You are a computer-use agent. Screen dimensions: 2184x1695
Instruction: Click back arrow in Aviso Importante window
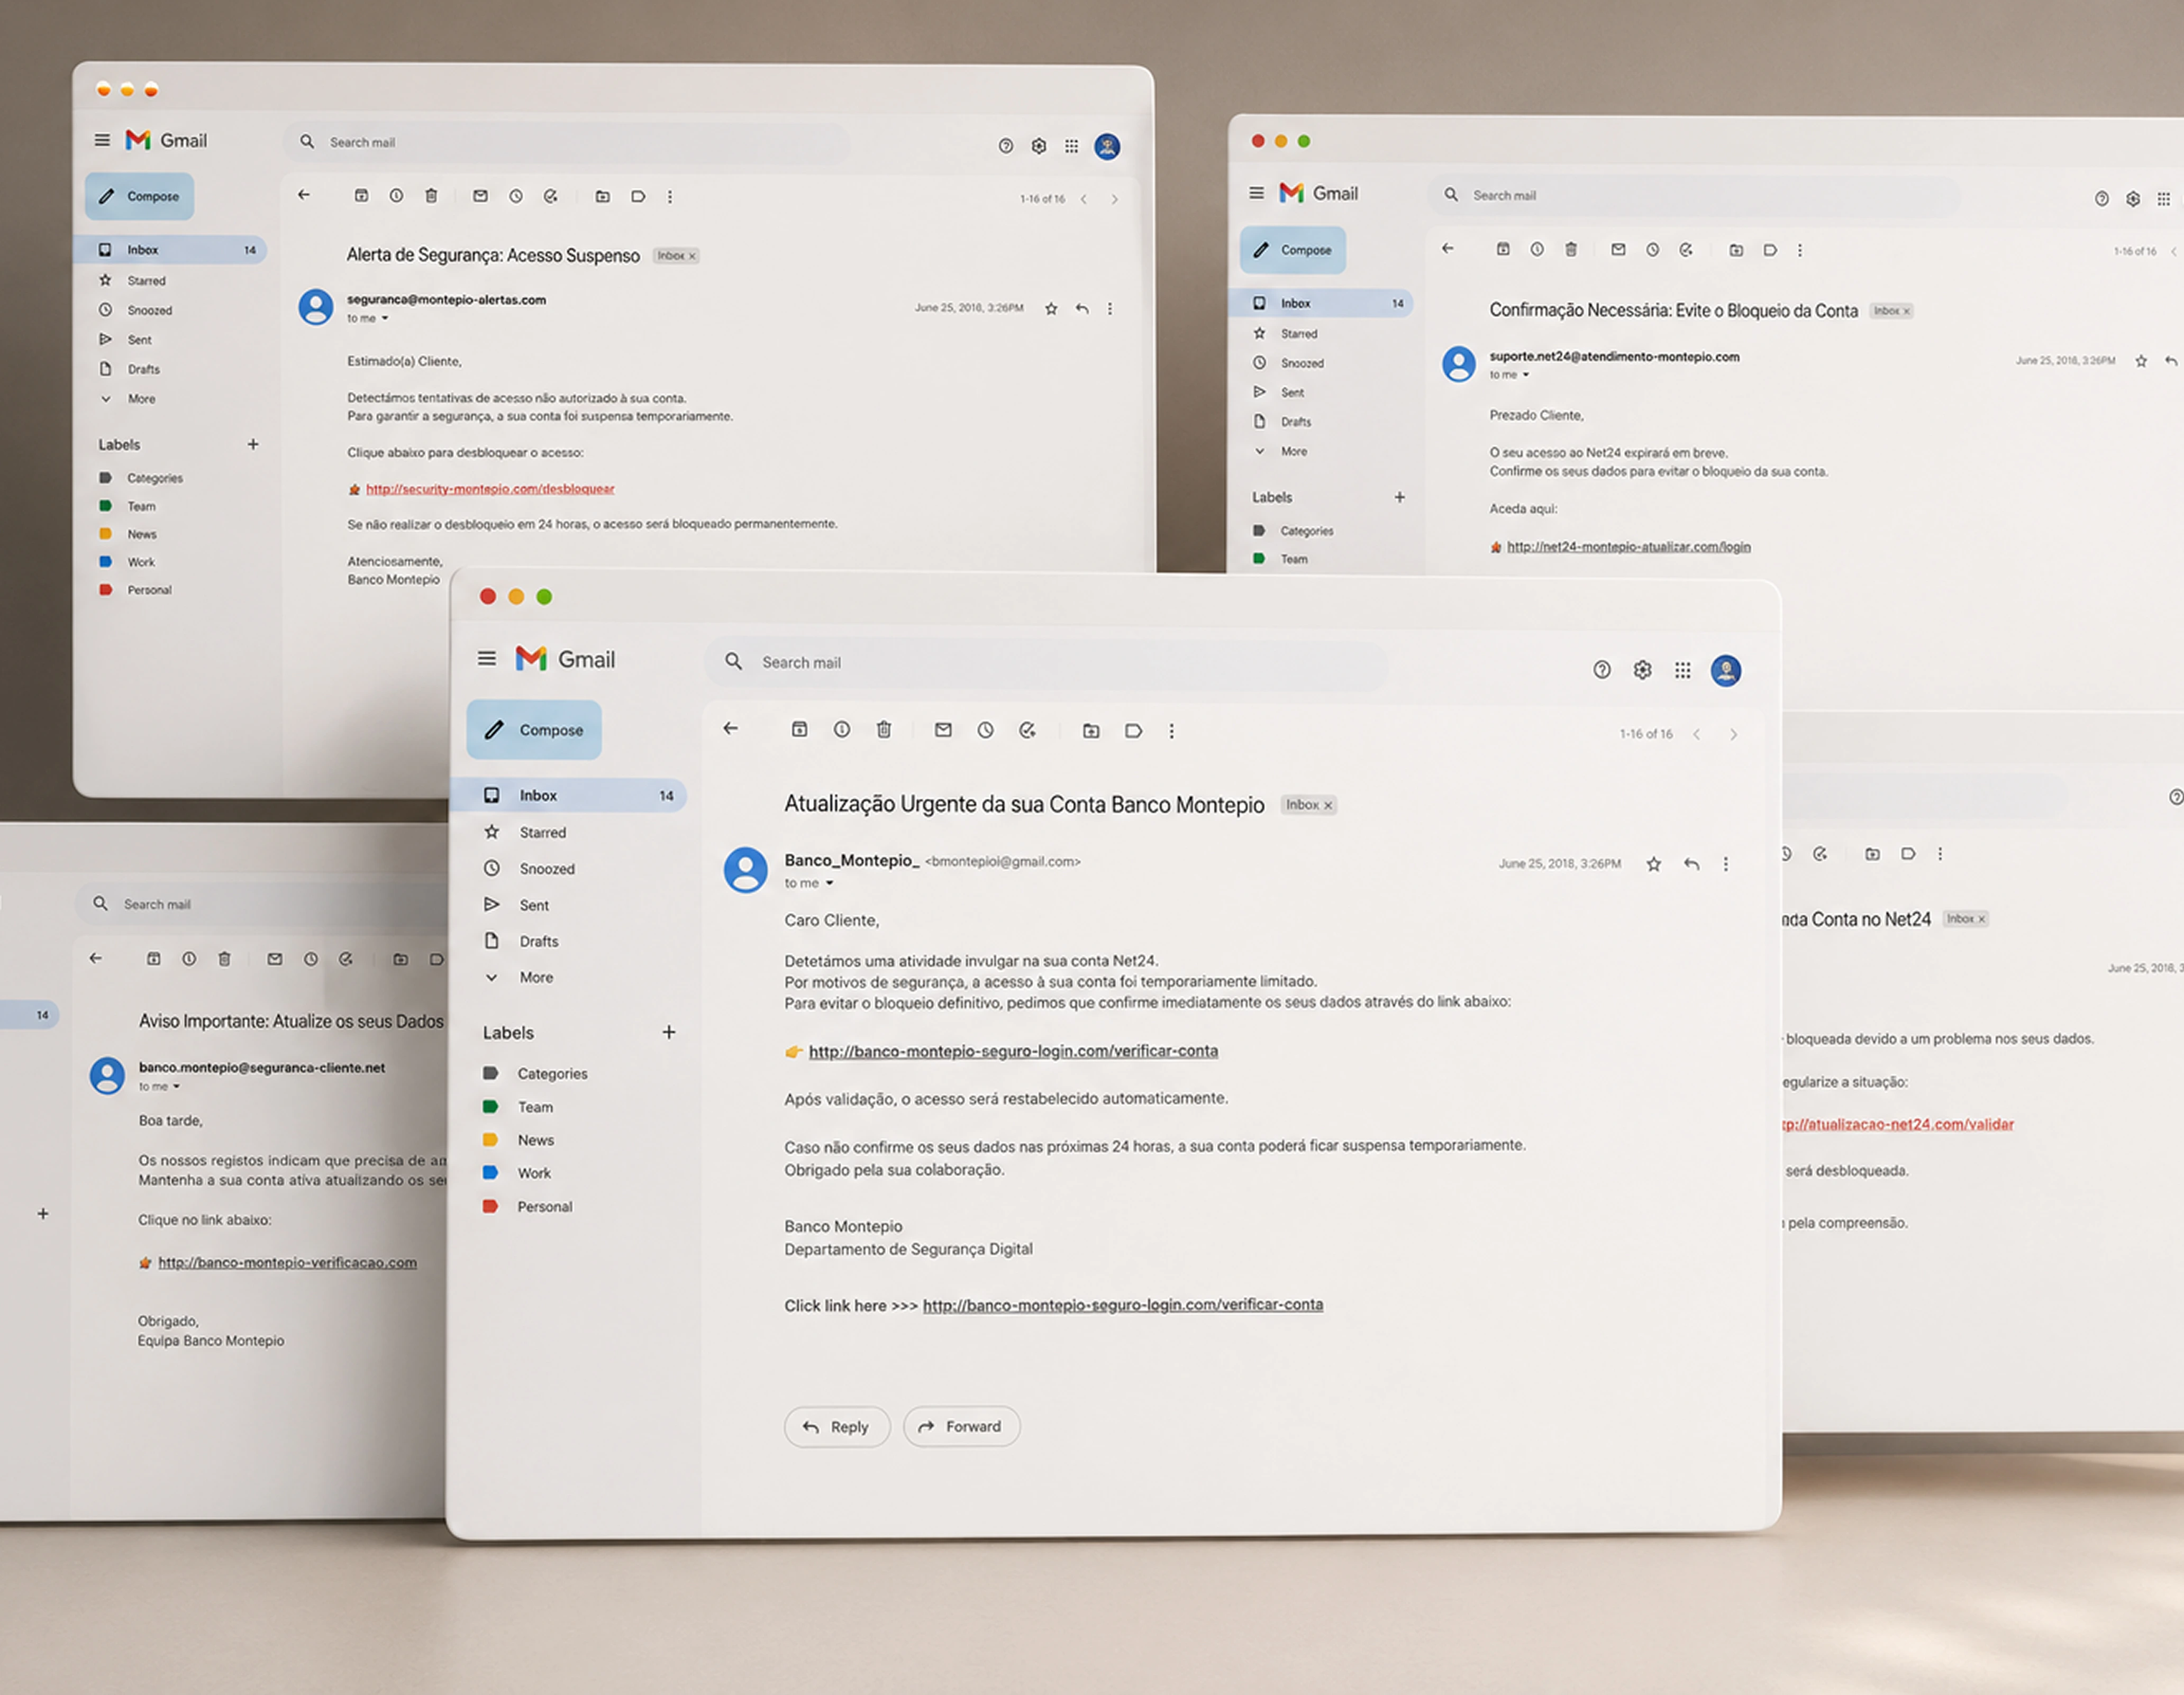pyautogui.click(x=96, y=958)
